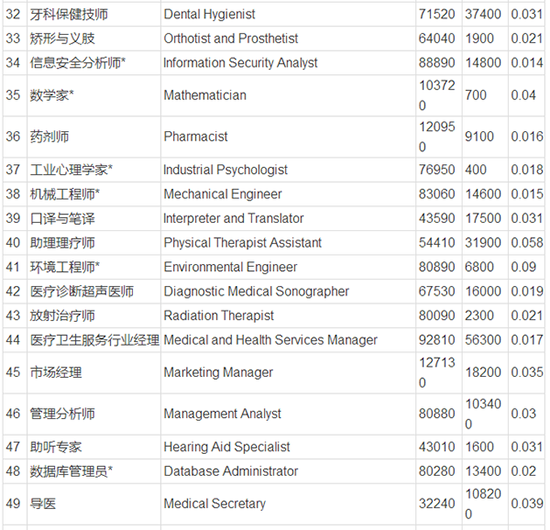Select row number 40
This screenshot has width=550, height=530.
(x=13, y=243)
